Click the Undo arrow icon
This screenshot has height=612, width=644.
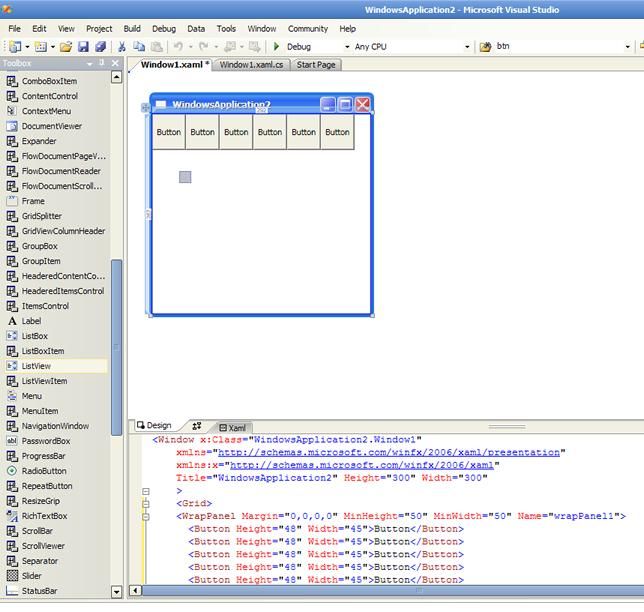pos(178,46)
